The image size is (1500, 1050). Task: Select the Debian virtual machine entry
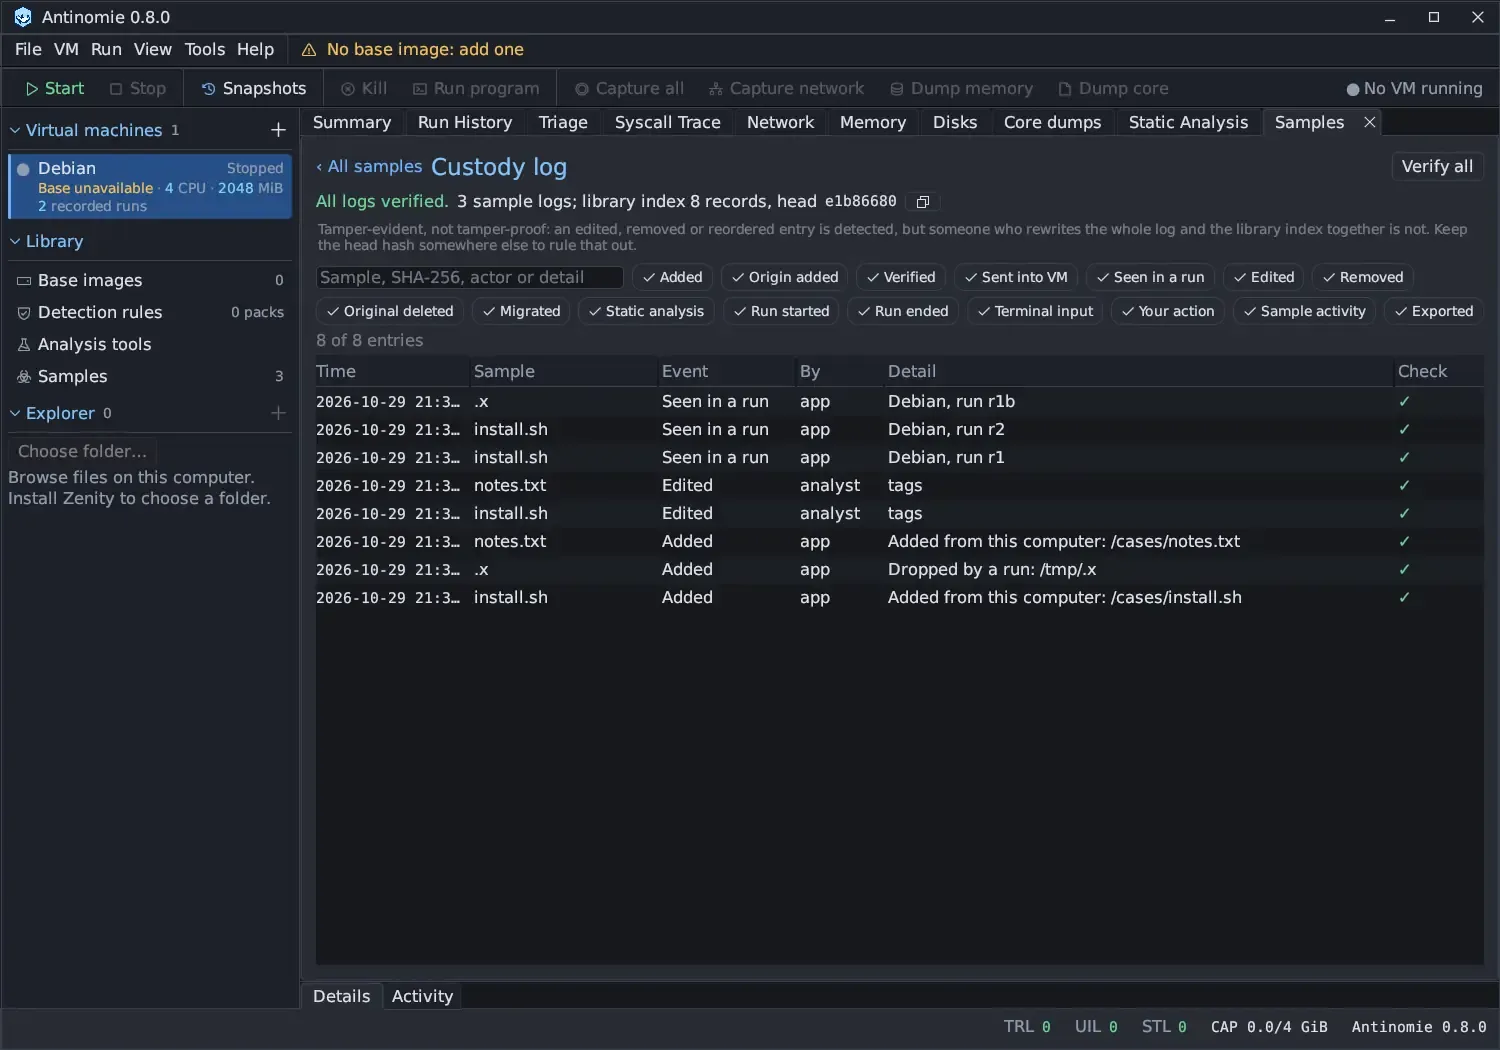pyautogui.click(x=150, y=186)
